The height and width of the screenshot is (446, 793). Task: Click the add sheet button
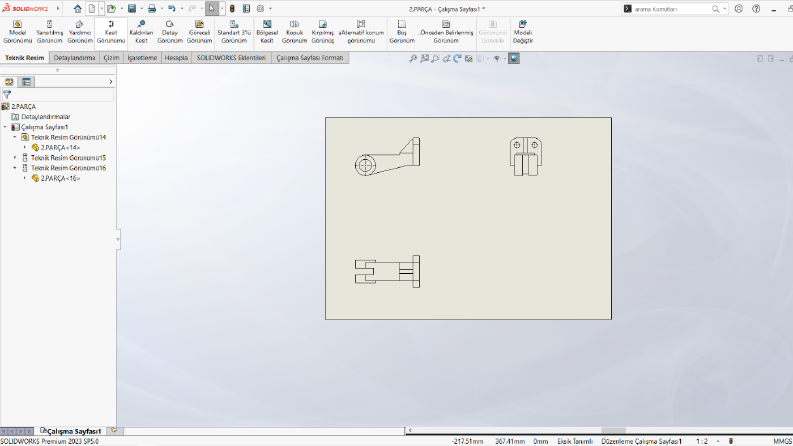pos(114,431)
